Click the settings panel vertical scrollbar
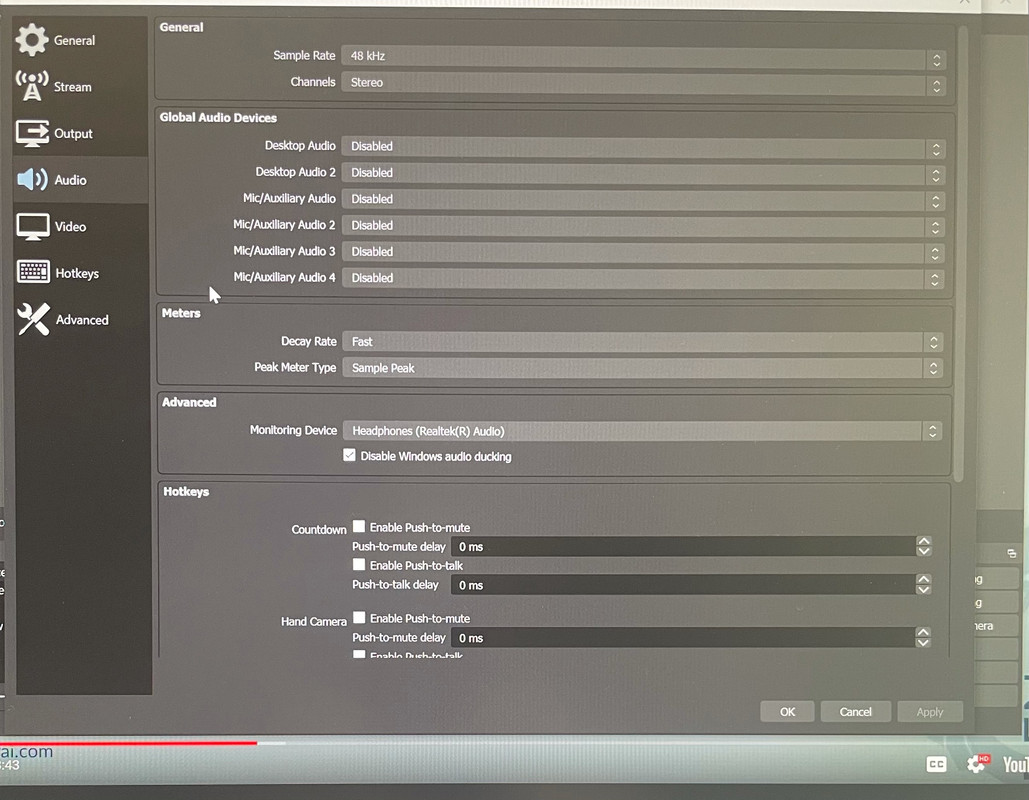This screenshot has width=1029, height=800. click(961, 253)
